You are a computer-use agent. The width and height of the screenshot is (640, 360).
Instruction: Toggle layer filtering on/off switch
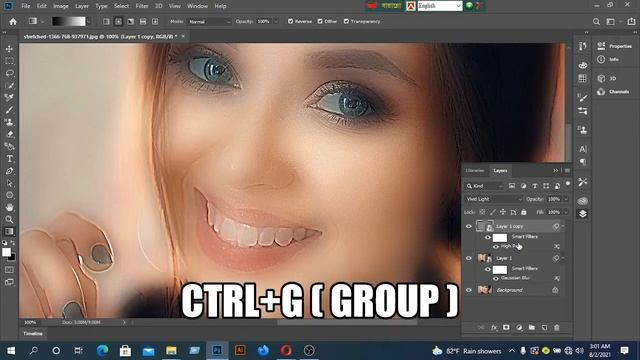tap(568, 184)
